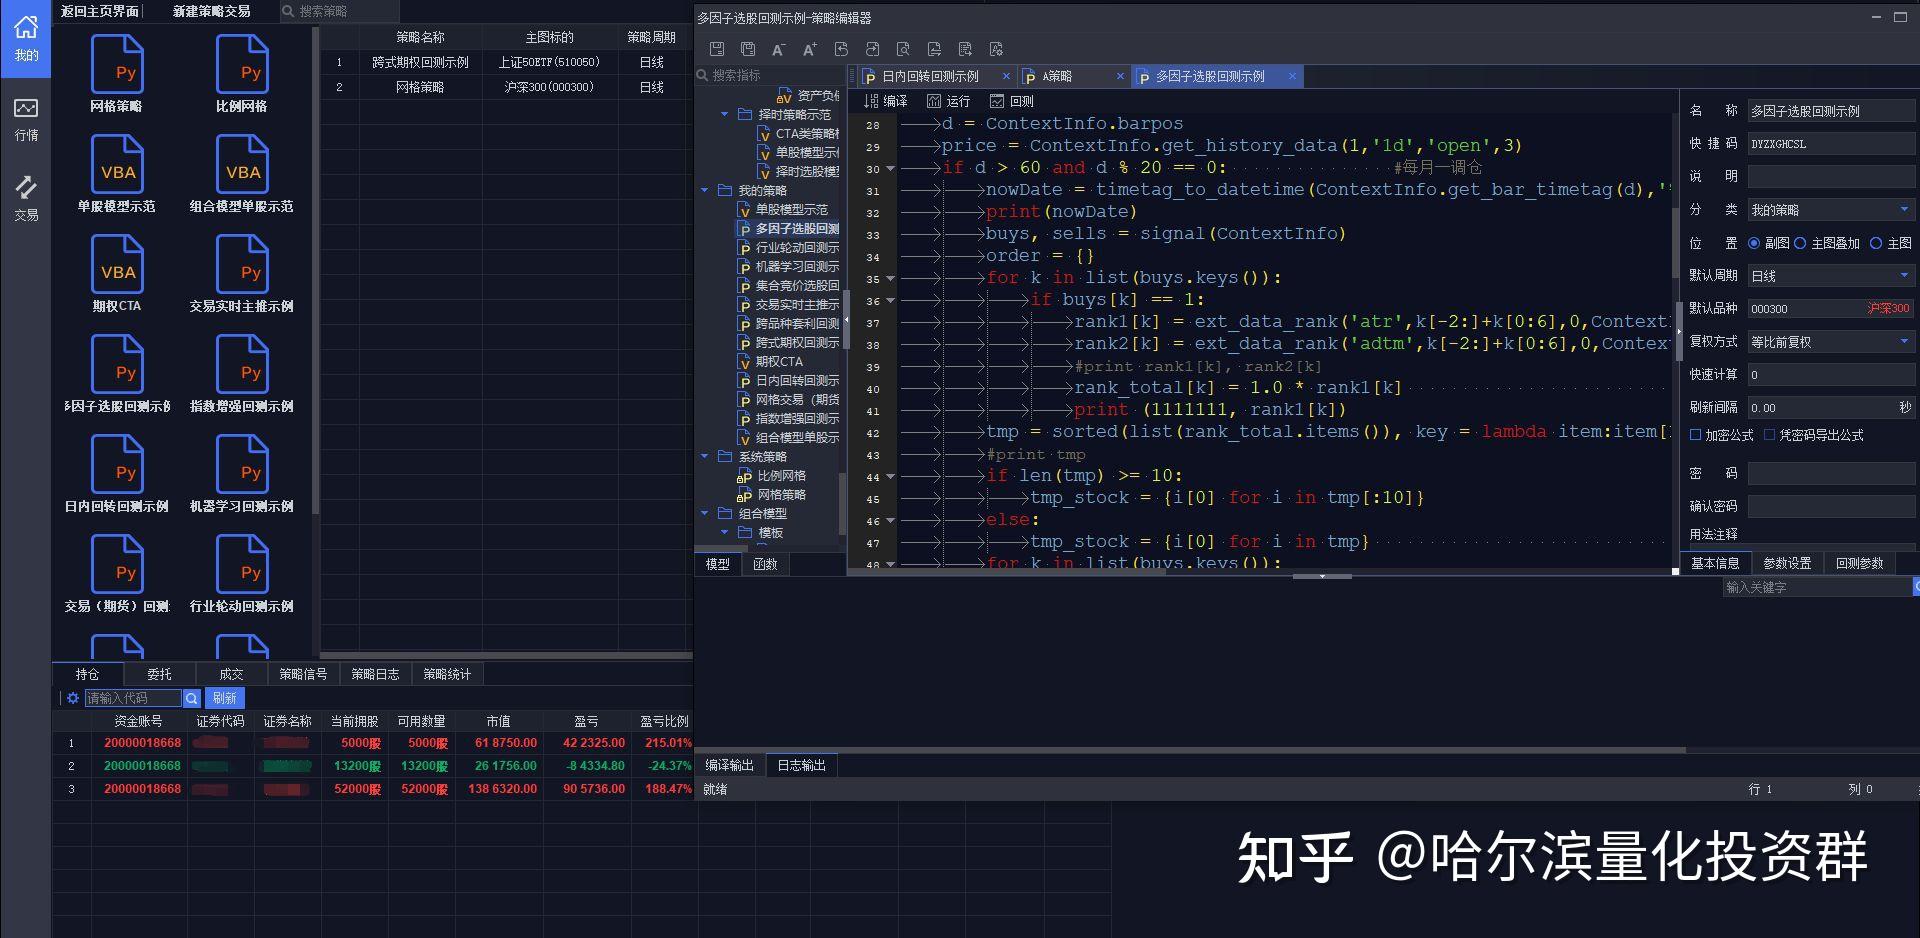Click 返回主页界面 at the top
1920x938 pixels.
99,11
